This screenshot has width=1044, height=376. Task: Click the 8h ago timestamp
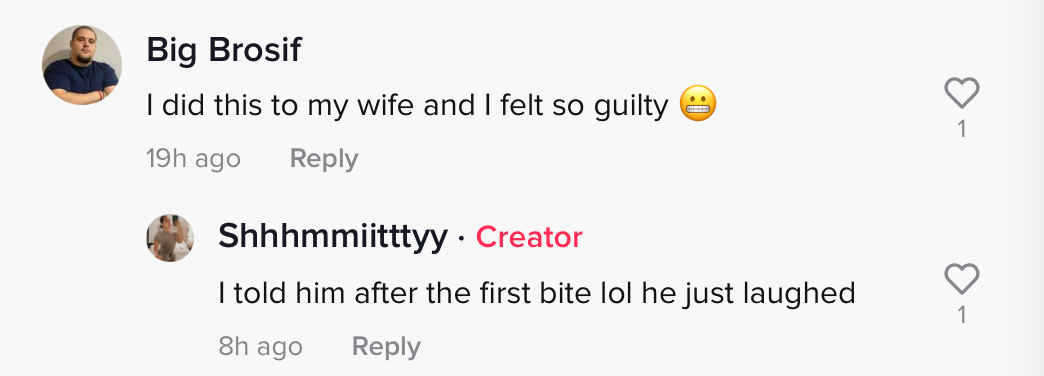(260, 347)
